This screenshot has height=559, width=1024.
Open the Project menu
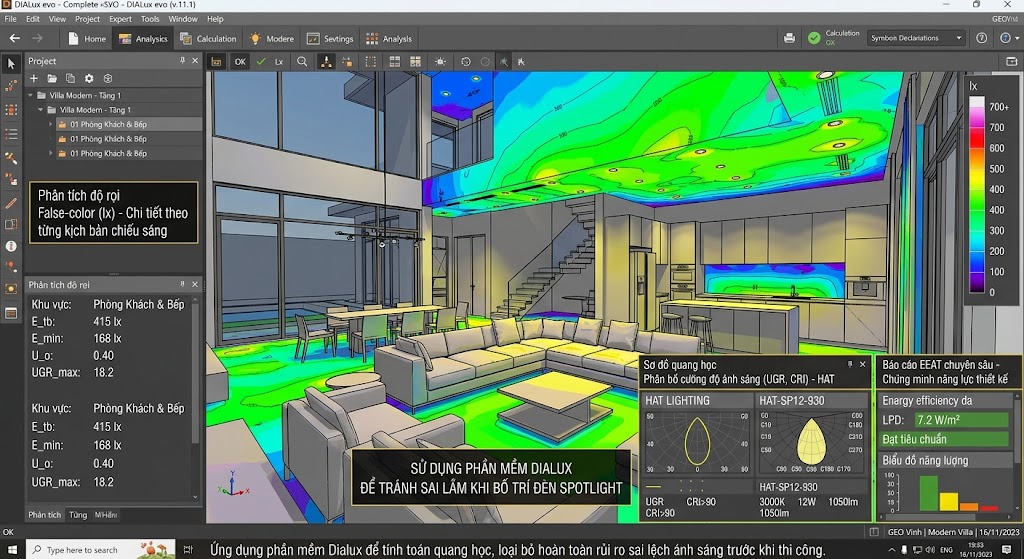tap(88, 19)
